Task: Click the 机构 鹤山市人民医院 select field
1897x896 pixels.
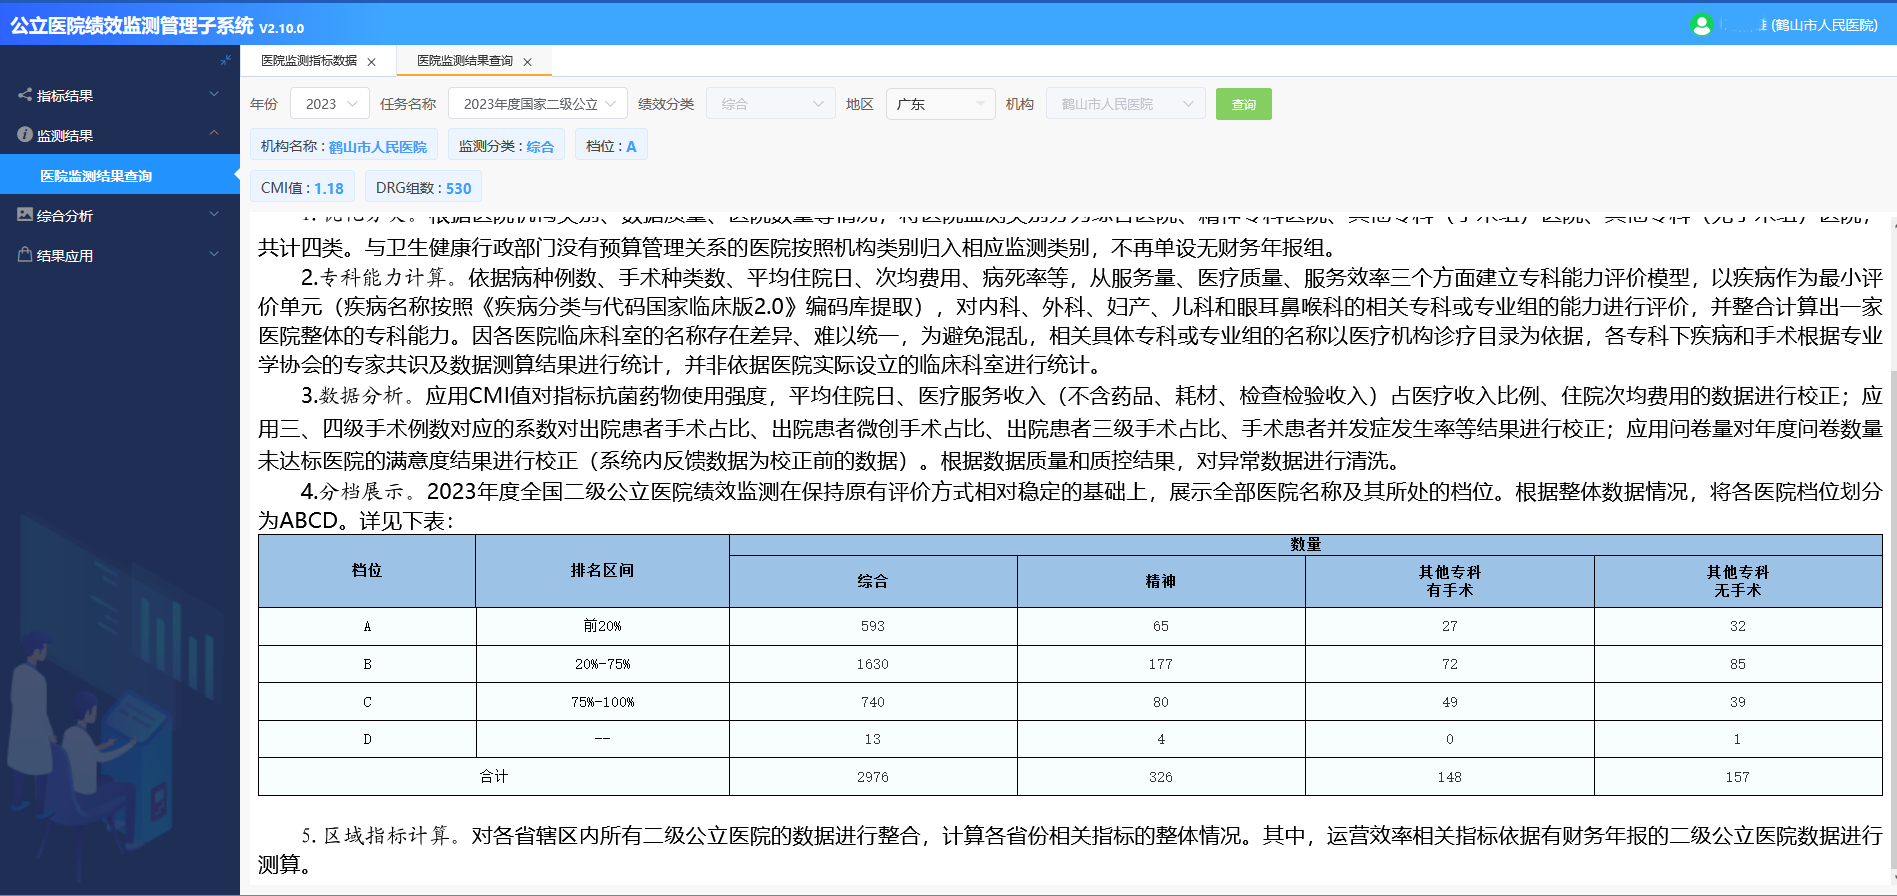Action: click(1124, 104)
